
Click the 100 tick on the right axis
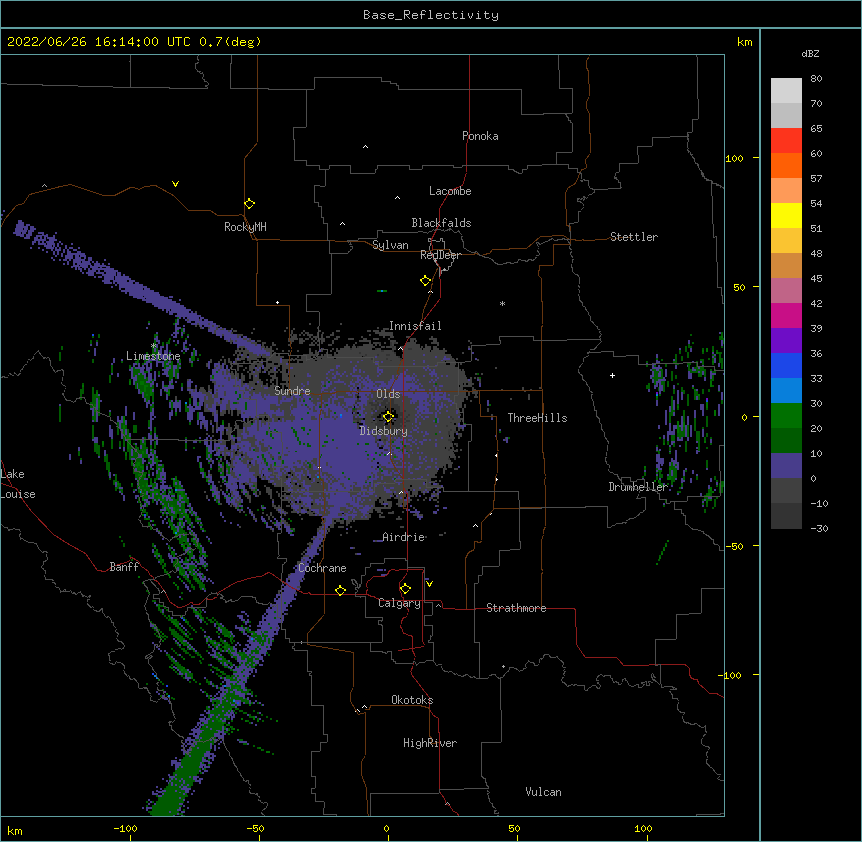(x=734, y=158)
